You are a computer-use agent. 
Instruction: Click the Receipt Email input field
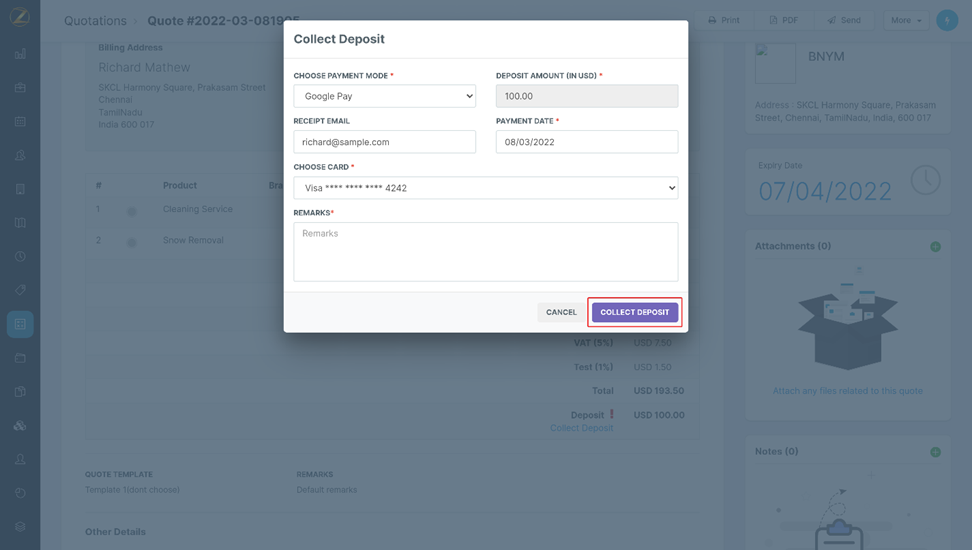(384, 142)
